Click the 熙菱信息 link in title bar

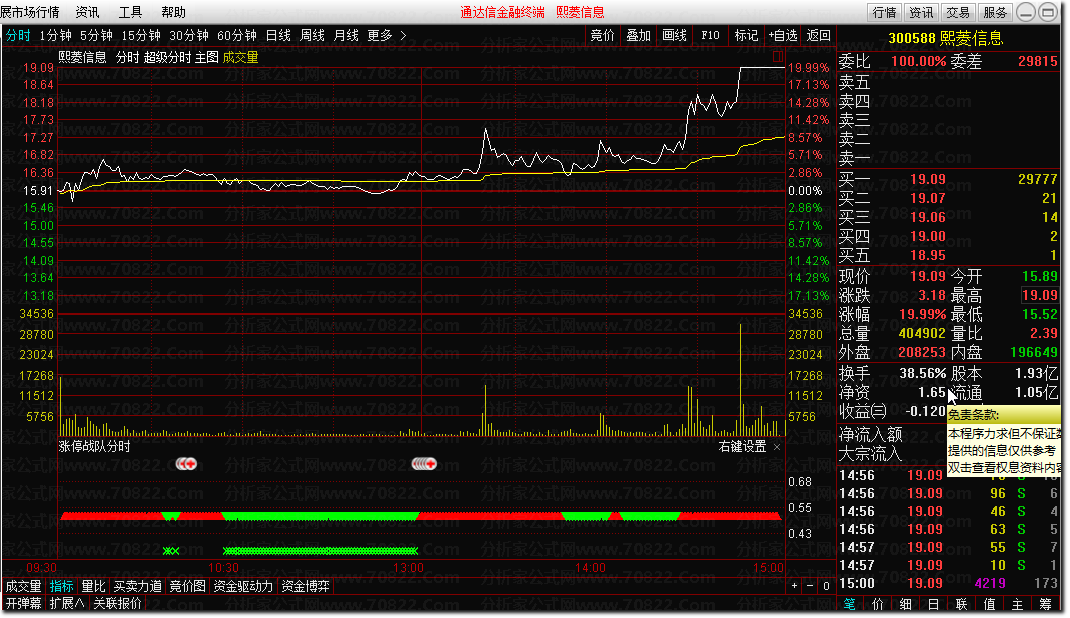click(x=580, y=12)
